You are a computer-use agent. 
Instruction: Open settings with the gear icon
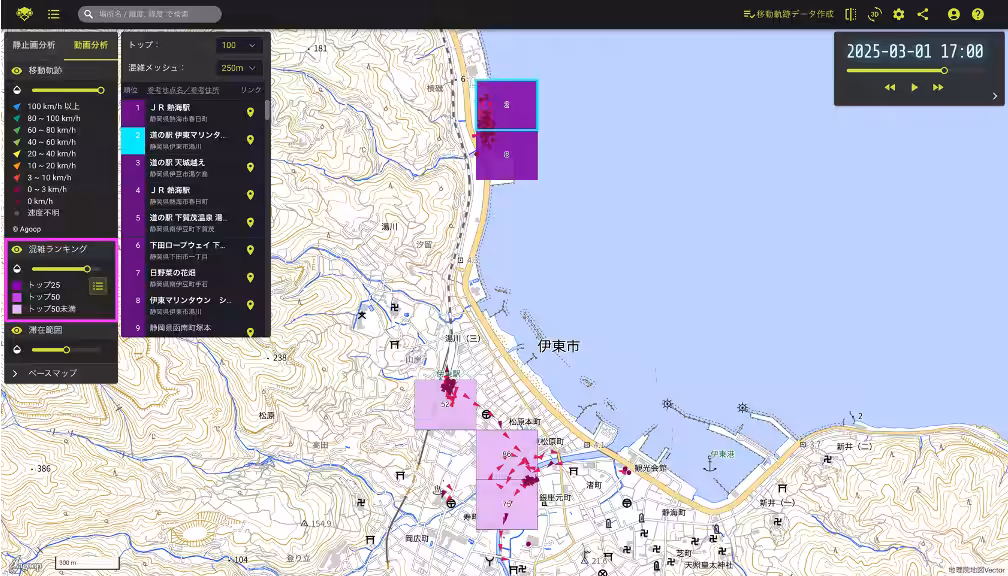899,14
